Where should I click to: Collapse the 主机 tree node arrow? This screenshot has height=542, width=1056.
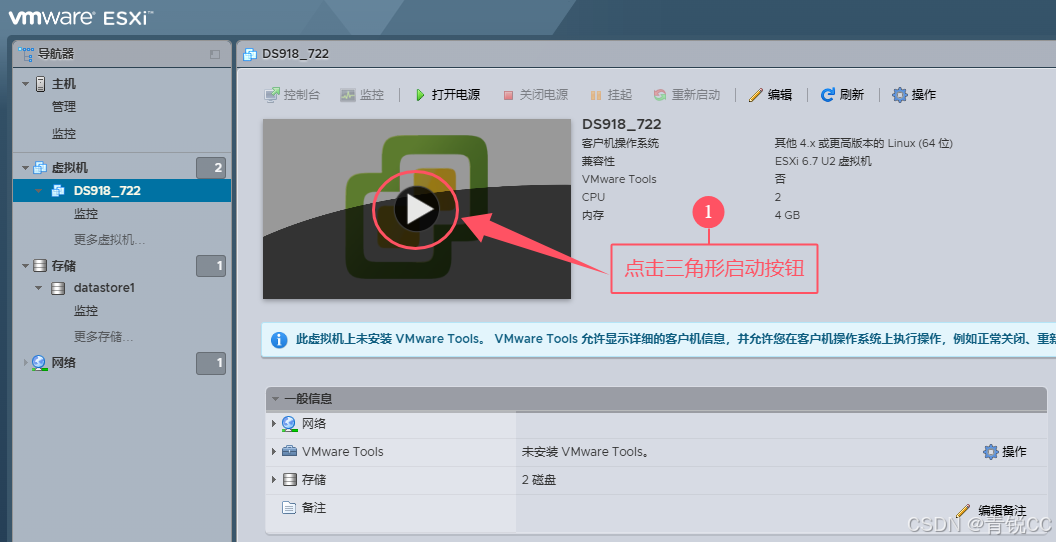pos(26,84)
